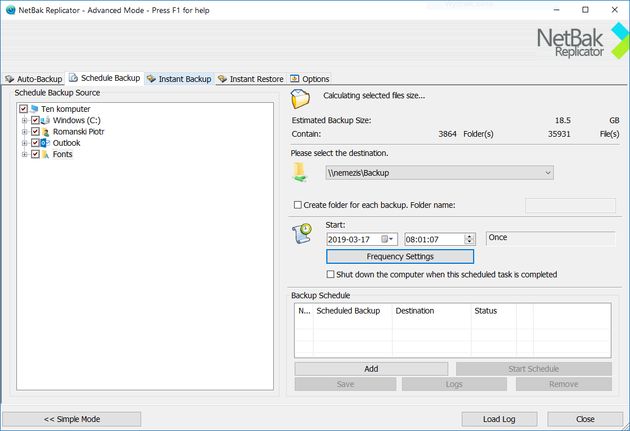Click the Instant Restore tab icon
This screenshot has height=431, width=630.
pyautogui.click(x=222, y=79)
